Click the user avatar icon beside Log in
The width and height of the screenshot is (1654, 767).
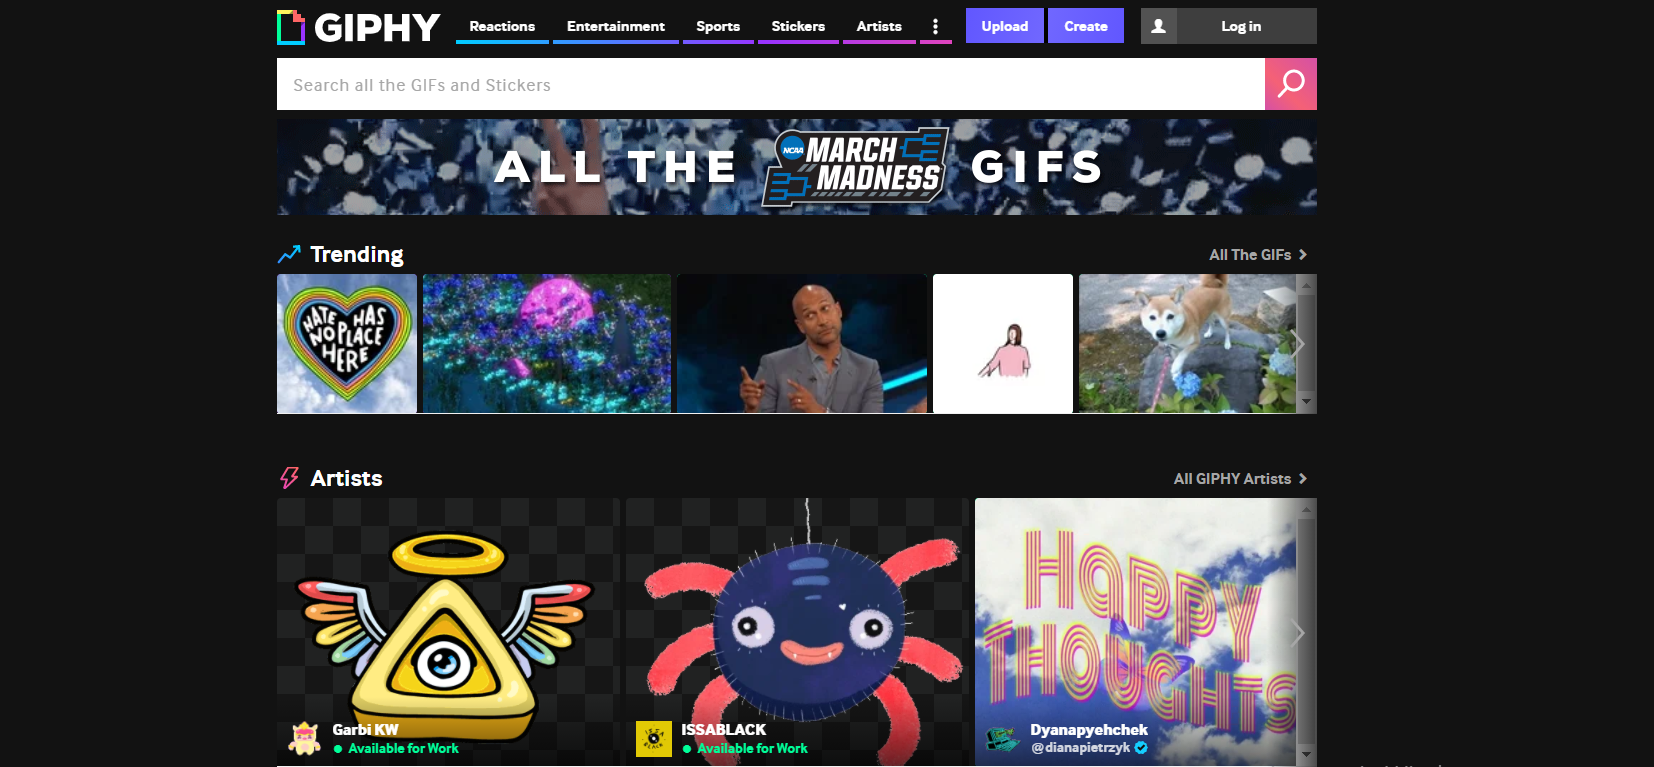click(1158, 26)
